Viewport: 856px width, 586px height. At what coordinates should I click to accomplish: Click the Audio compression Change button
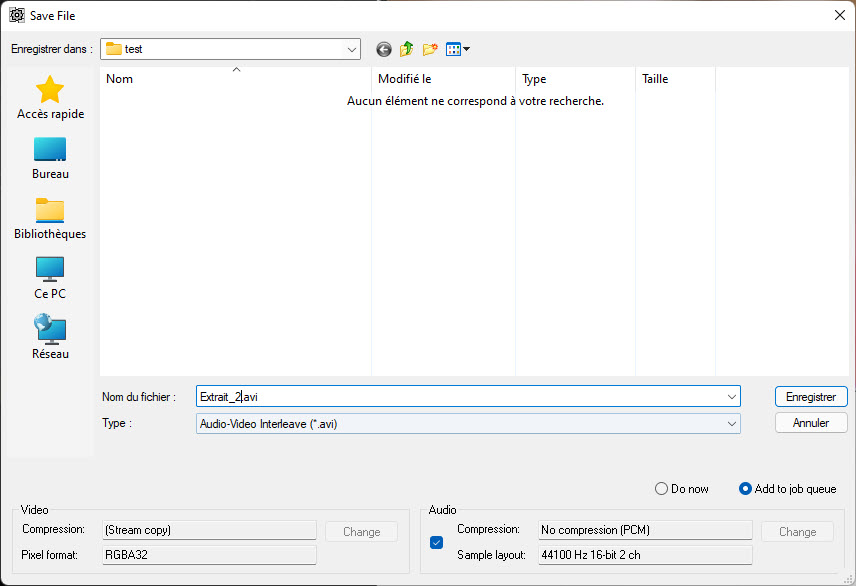[797, 532]
